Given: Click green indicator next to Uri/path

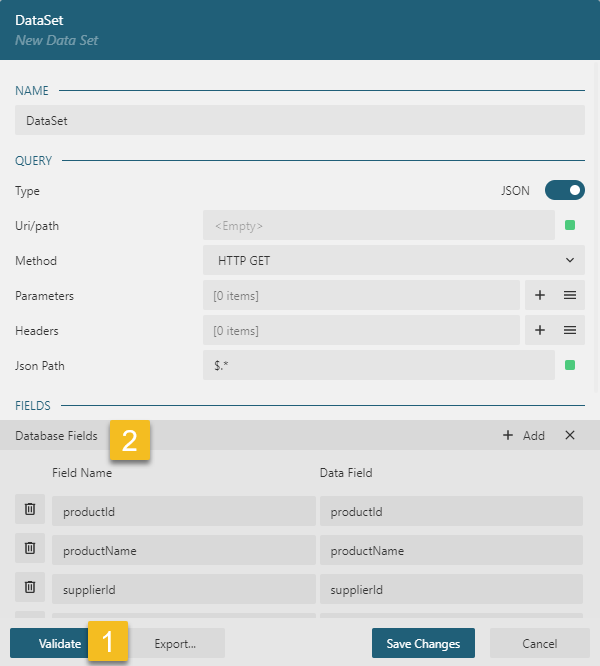Looking at the screenshot, I should pos(570,226).
